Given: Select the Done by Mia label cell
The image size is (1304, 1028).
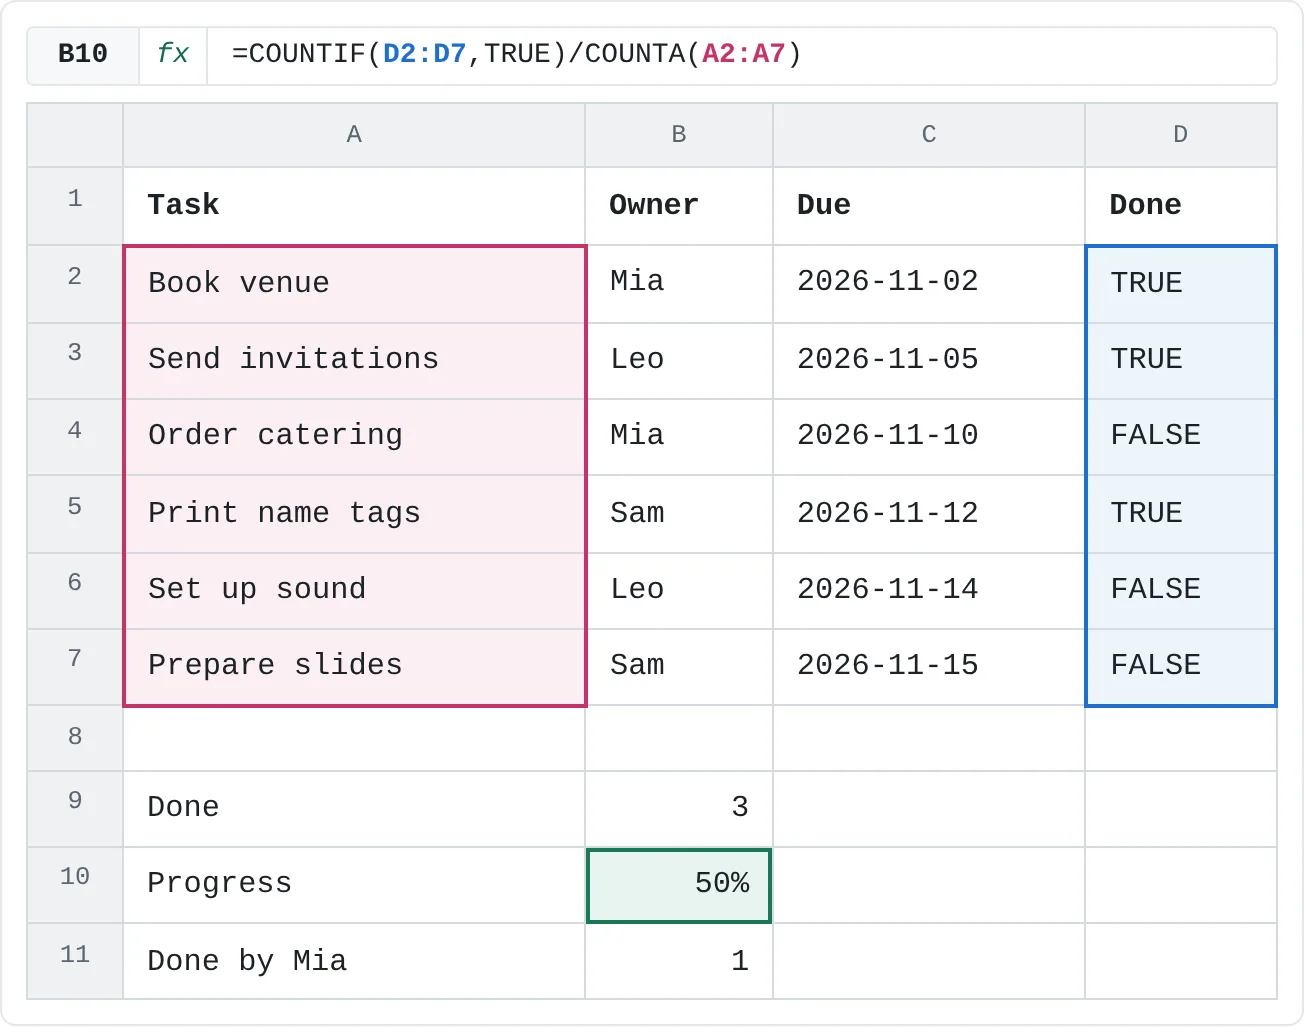Looking at the screenshot, I should click(x=354, y=961).
